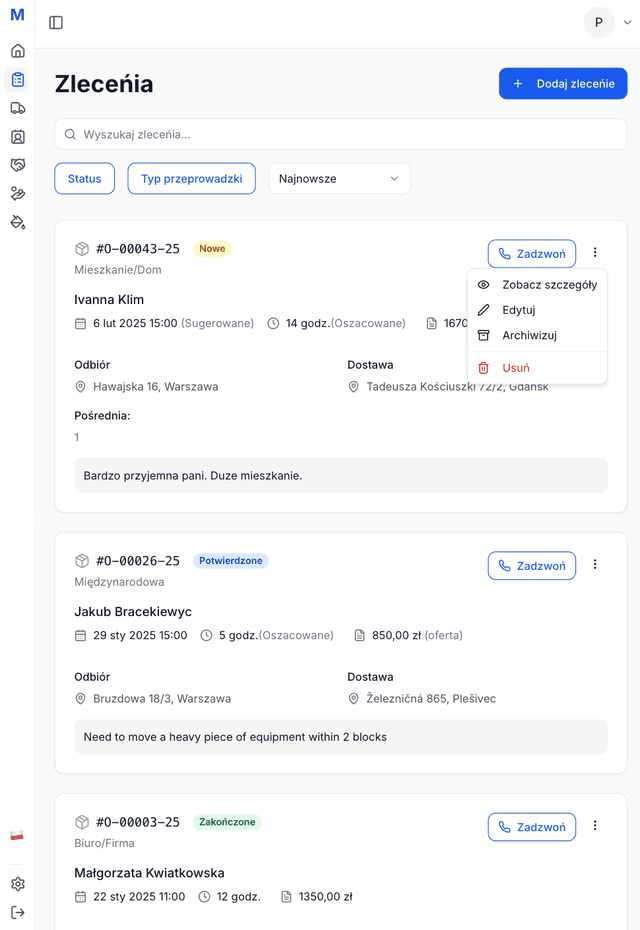The width and height of the screenshot is (640, 930).
Task: Select the paint bucket icon in sidebar
Action: 18,222
